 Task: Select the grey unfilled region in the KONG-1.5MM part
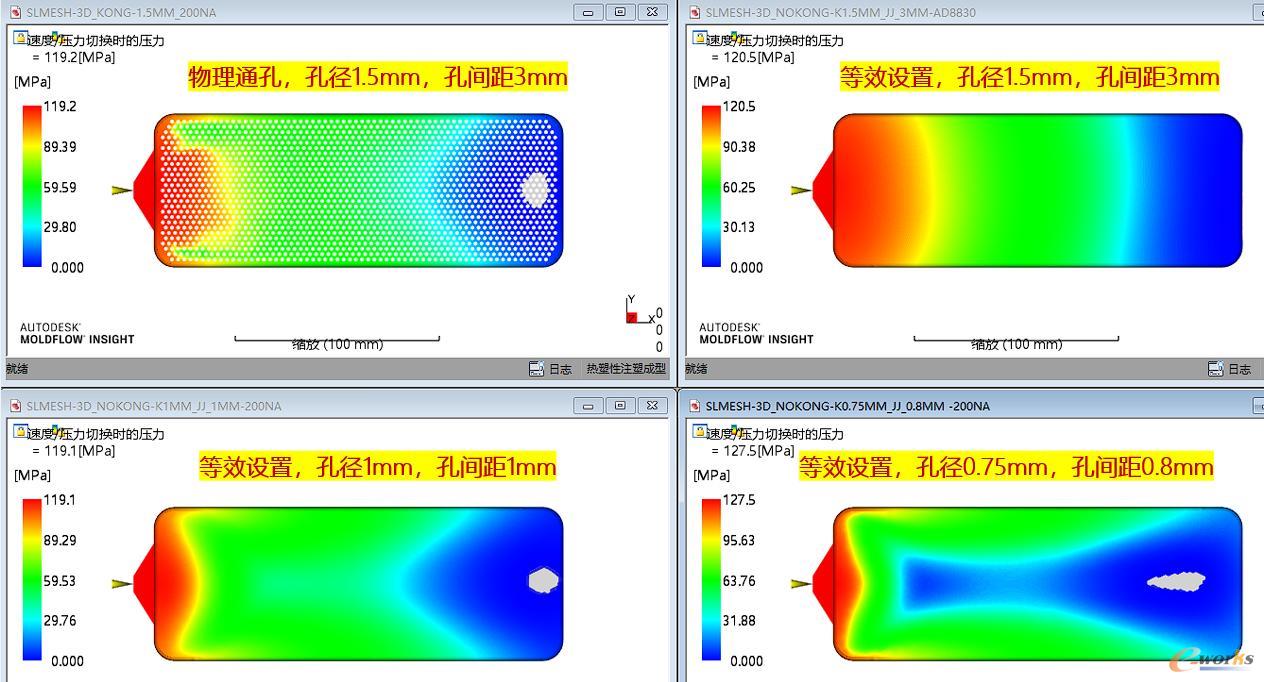(x=536, y=189)
